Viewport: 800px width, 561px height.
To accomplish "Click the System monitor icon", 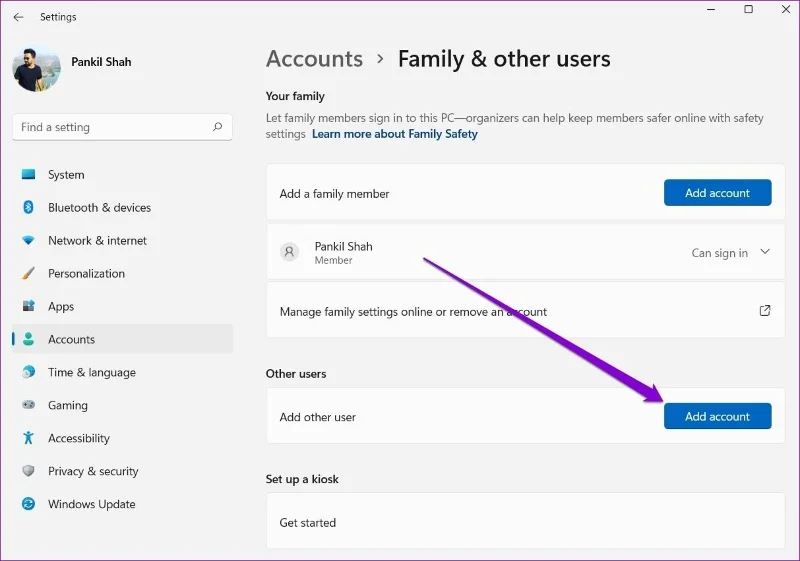I will 29,174.
